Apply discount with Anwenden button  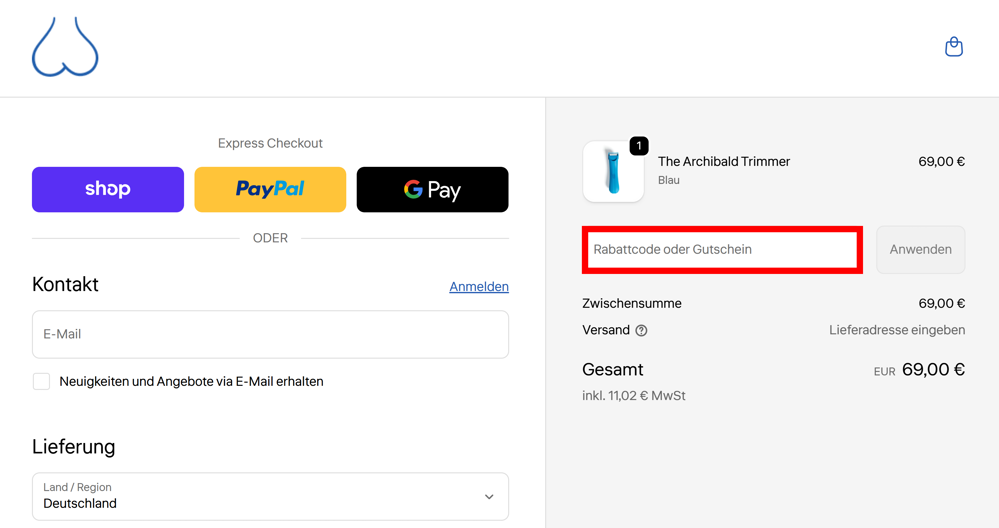[x=921, y=250]
